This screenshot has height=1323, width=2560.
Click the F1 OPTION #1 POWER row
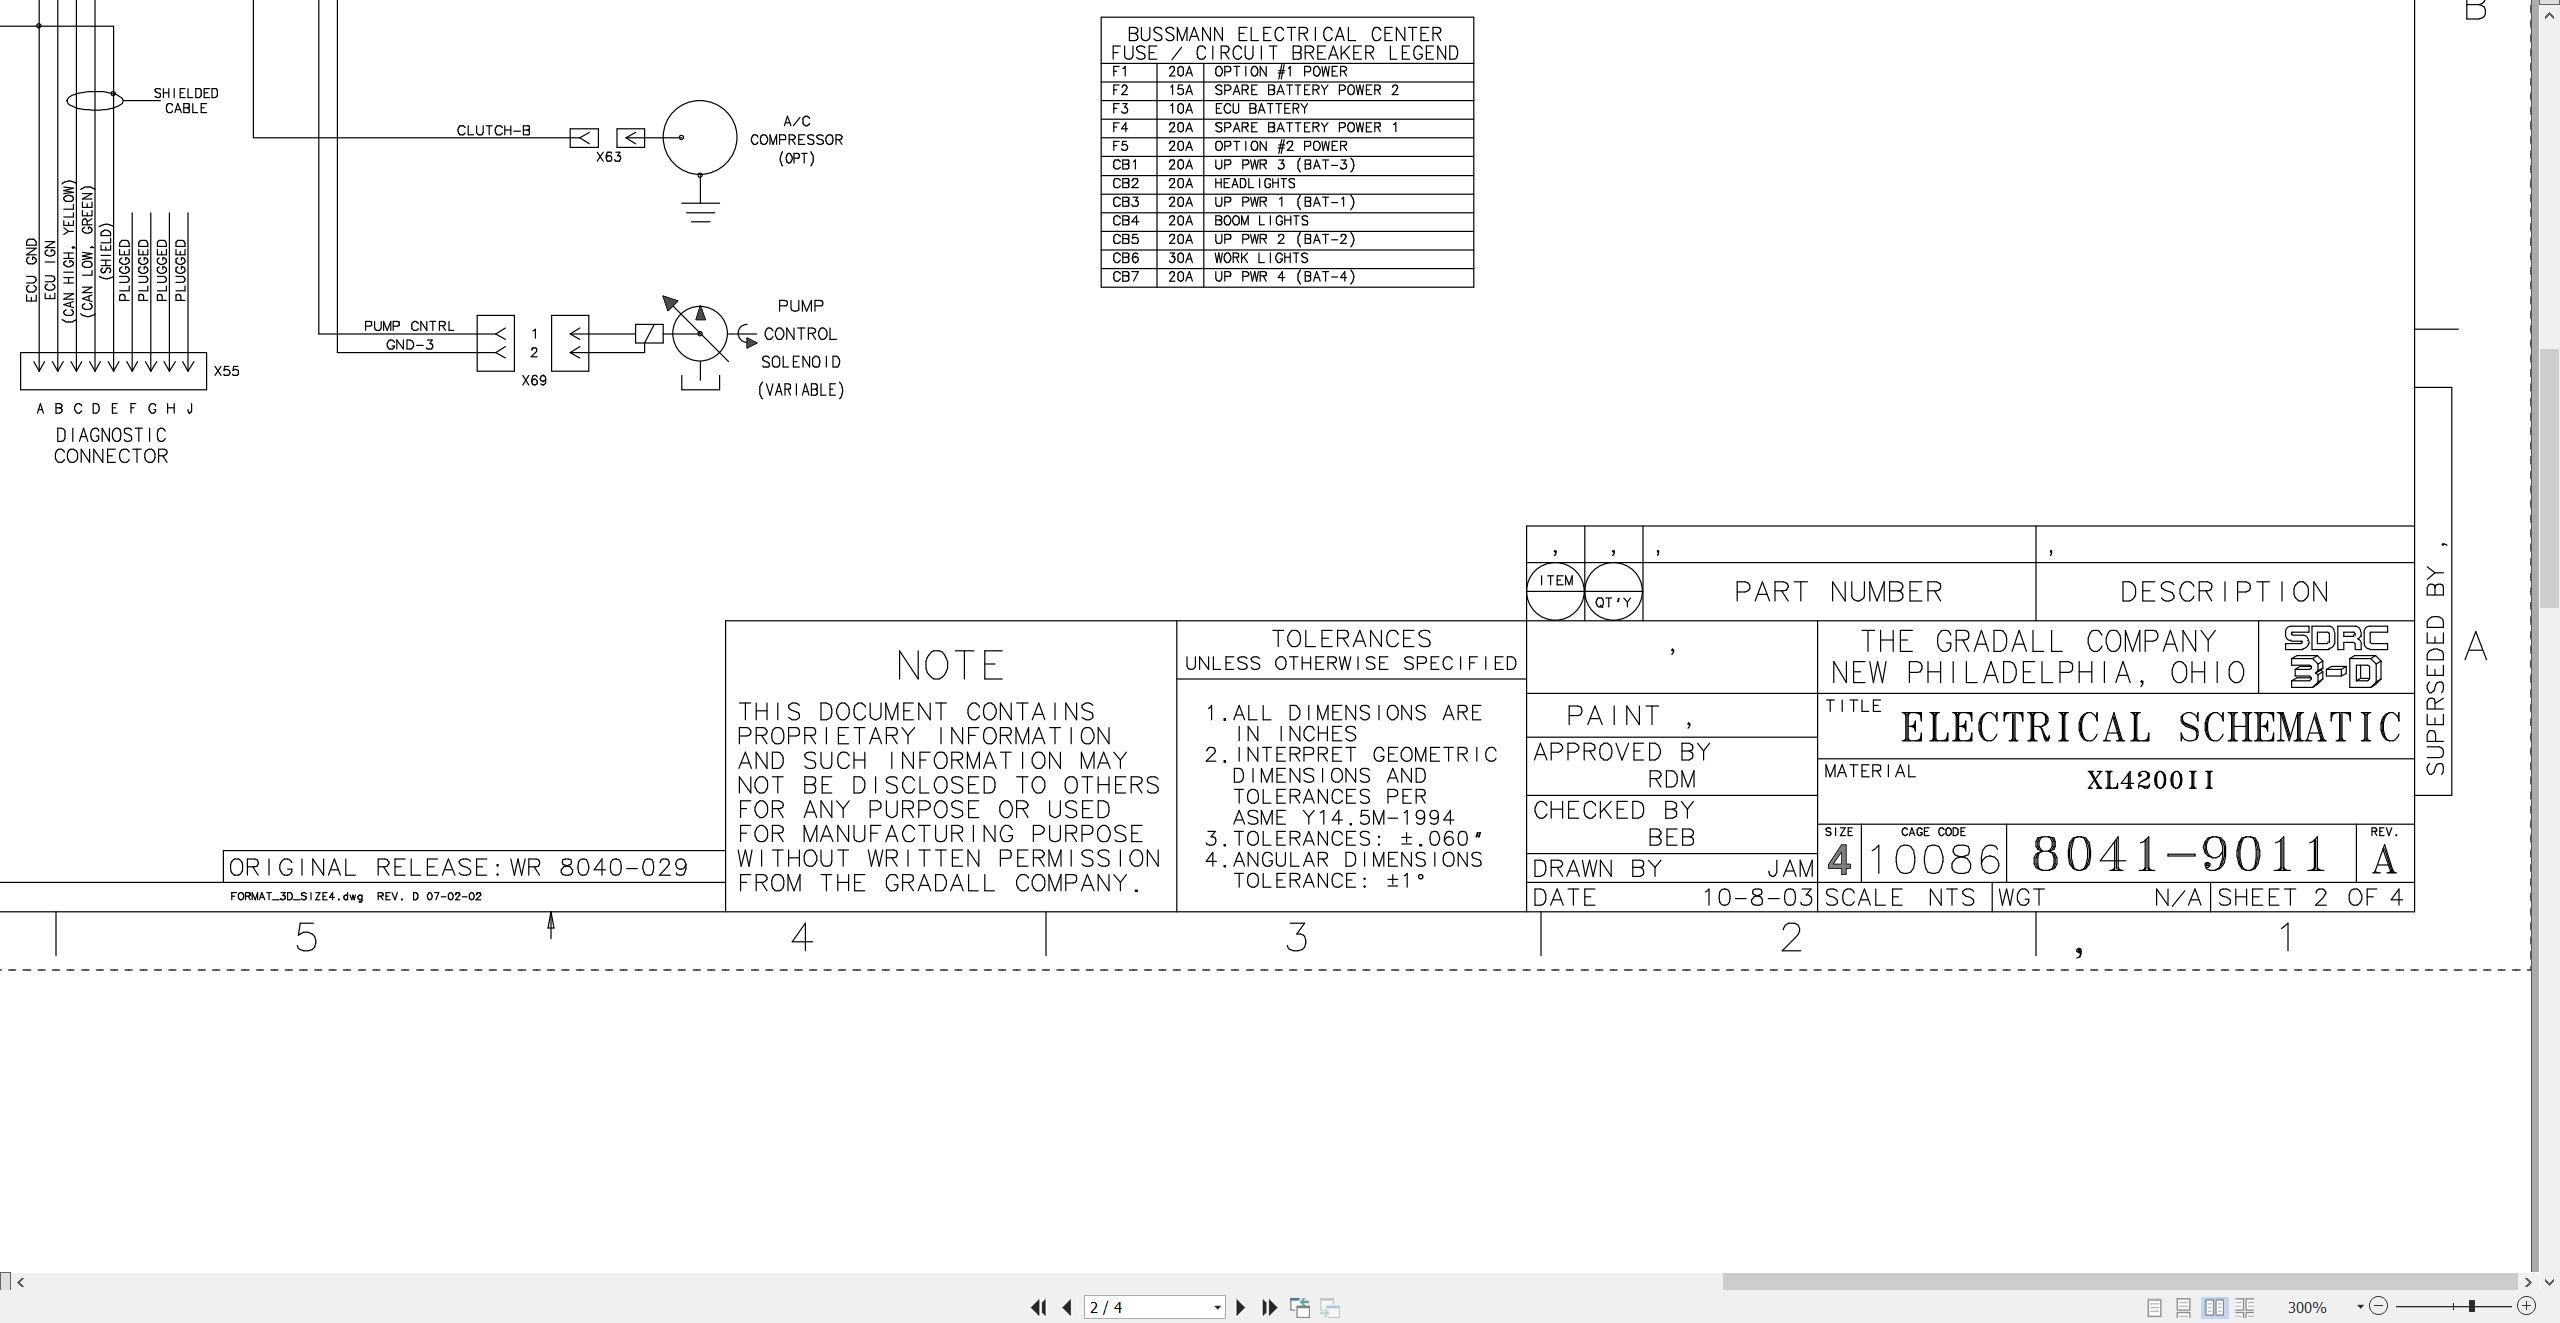1287,72
